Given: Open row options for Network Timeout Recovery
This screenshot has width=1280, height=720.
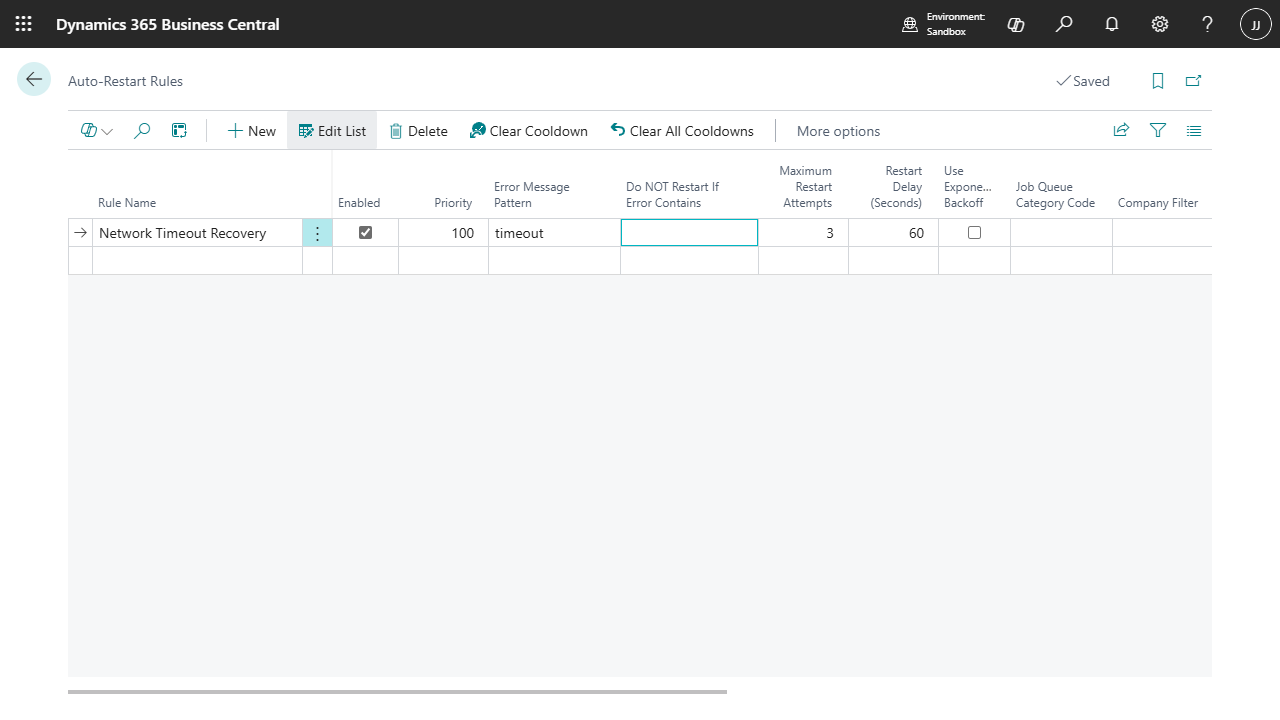Looking at the screenshot, I should (x=317, y=233).
